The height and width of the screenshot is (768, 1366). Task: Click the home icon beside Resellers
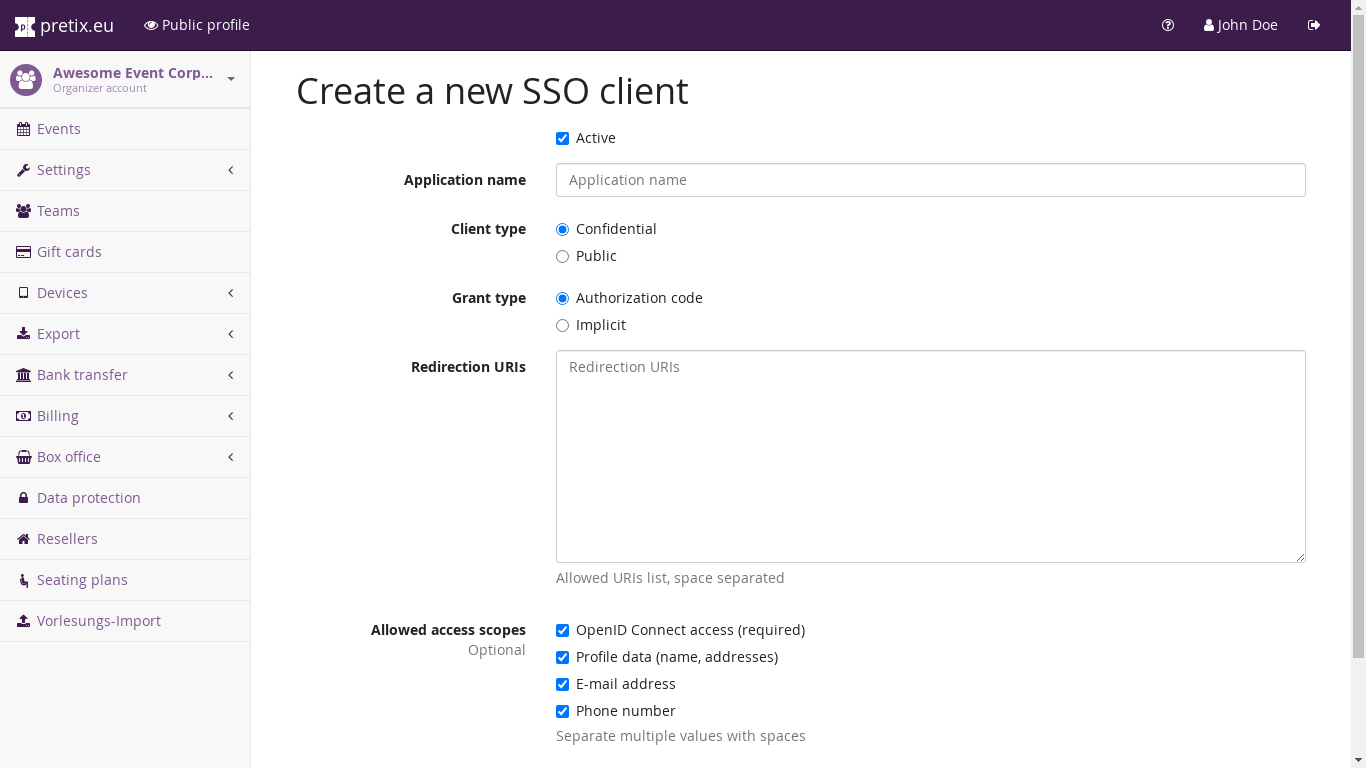pos(23,539)
